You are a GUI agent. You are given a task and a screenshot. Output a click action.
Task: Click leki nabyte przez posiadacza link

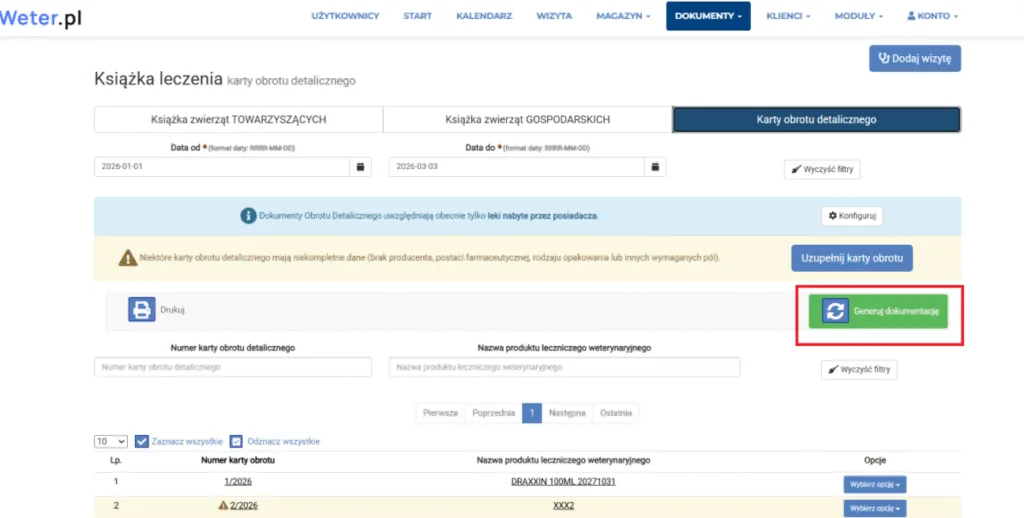(542, 216)
